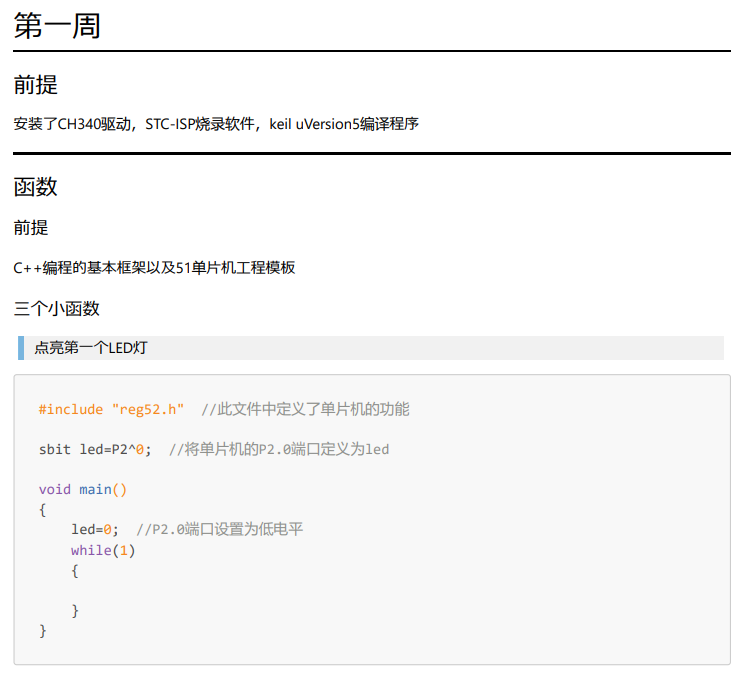The height and width of the screenshot is (674, 749).
Task: Click the large "前提" heading under 第一周
Action: (x=36, y=85)
